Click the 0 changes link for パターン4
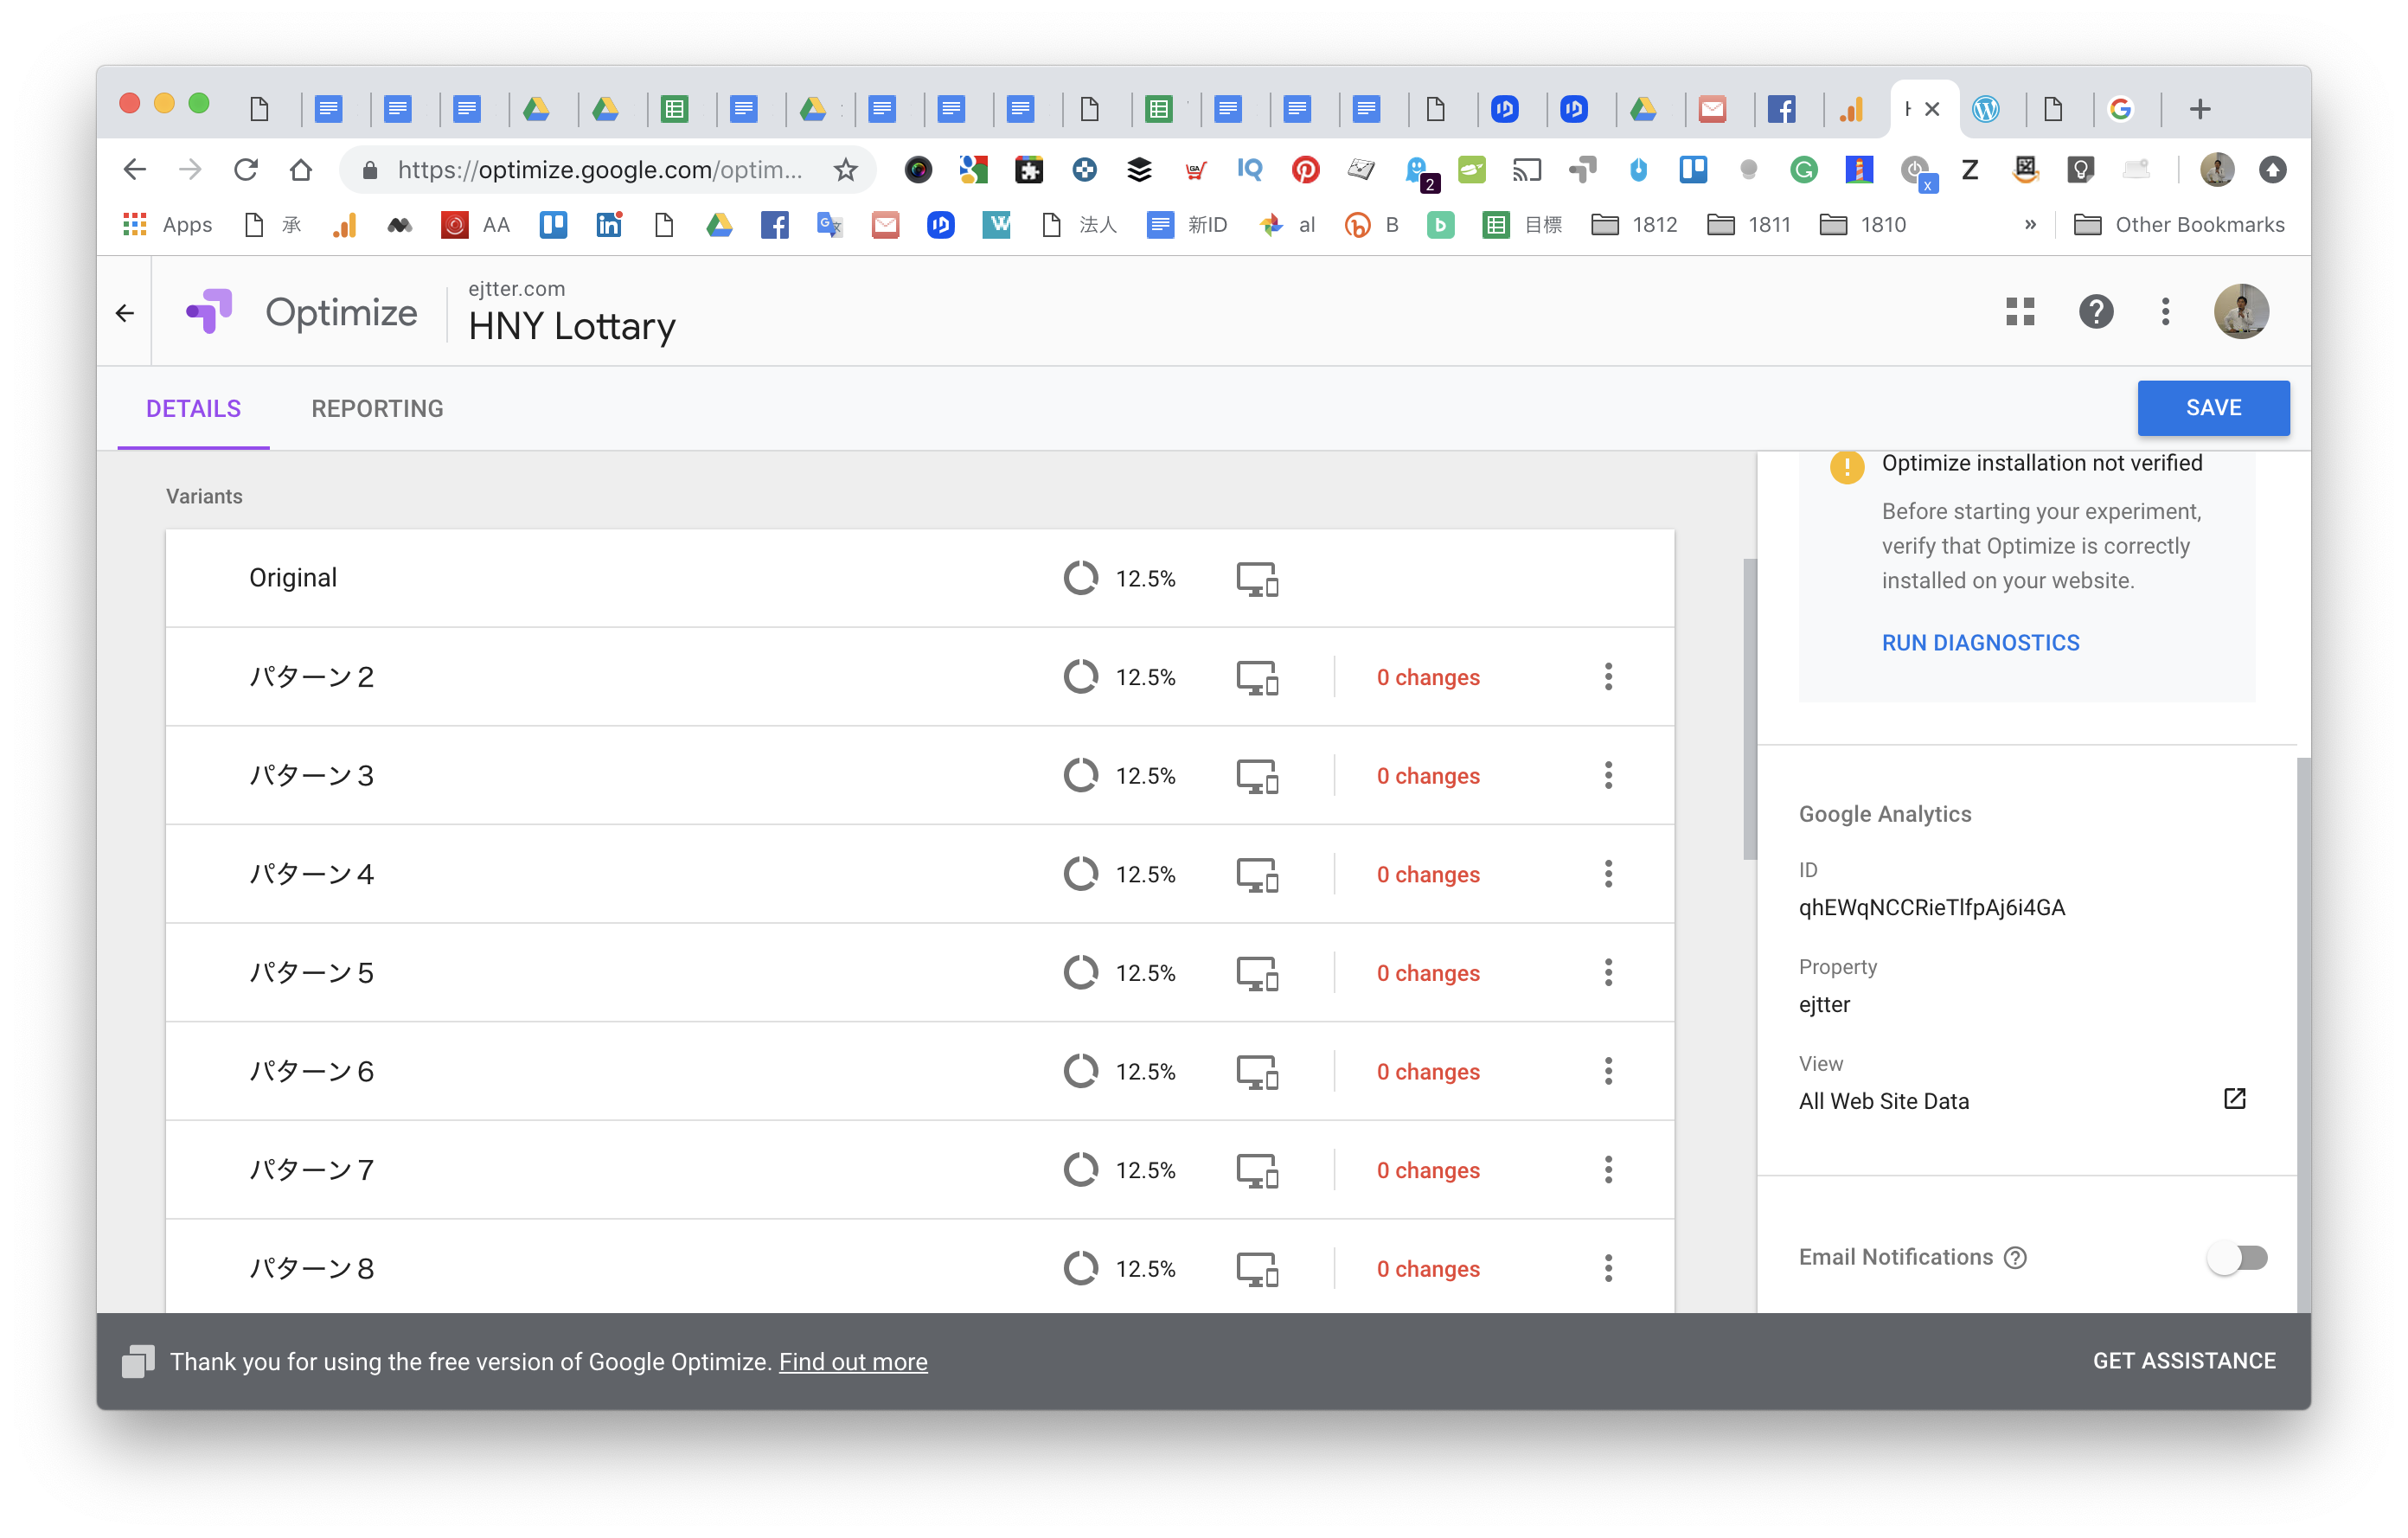This screenshot has height=1538, width=2408. click(1427, 875)
